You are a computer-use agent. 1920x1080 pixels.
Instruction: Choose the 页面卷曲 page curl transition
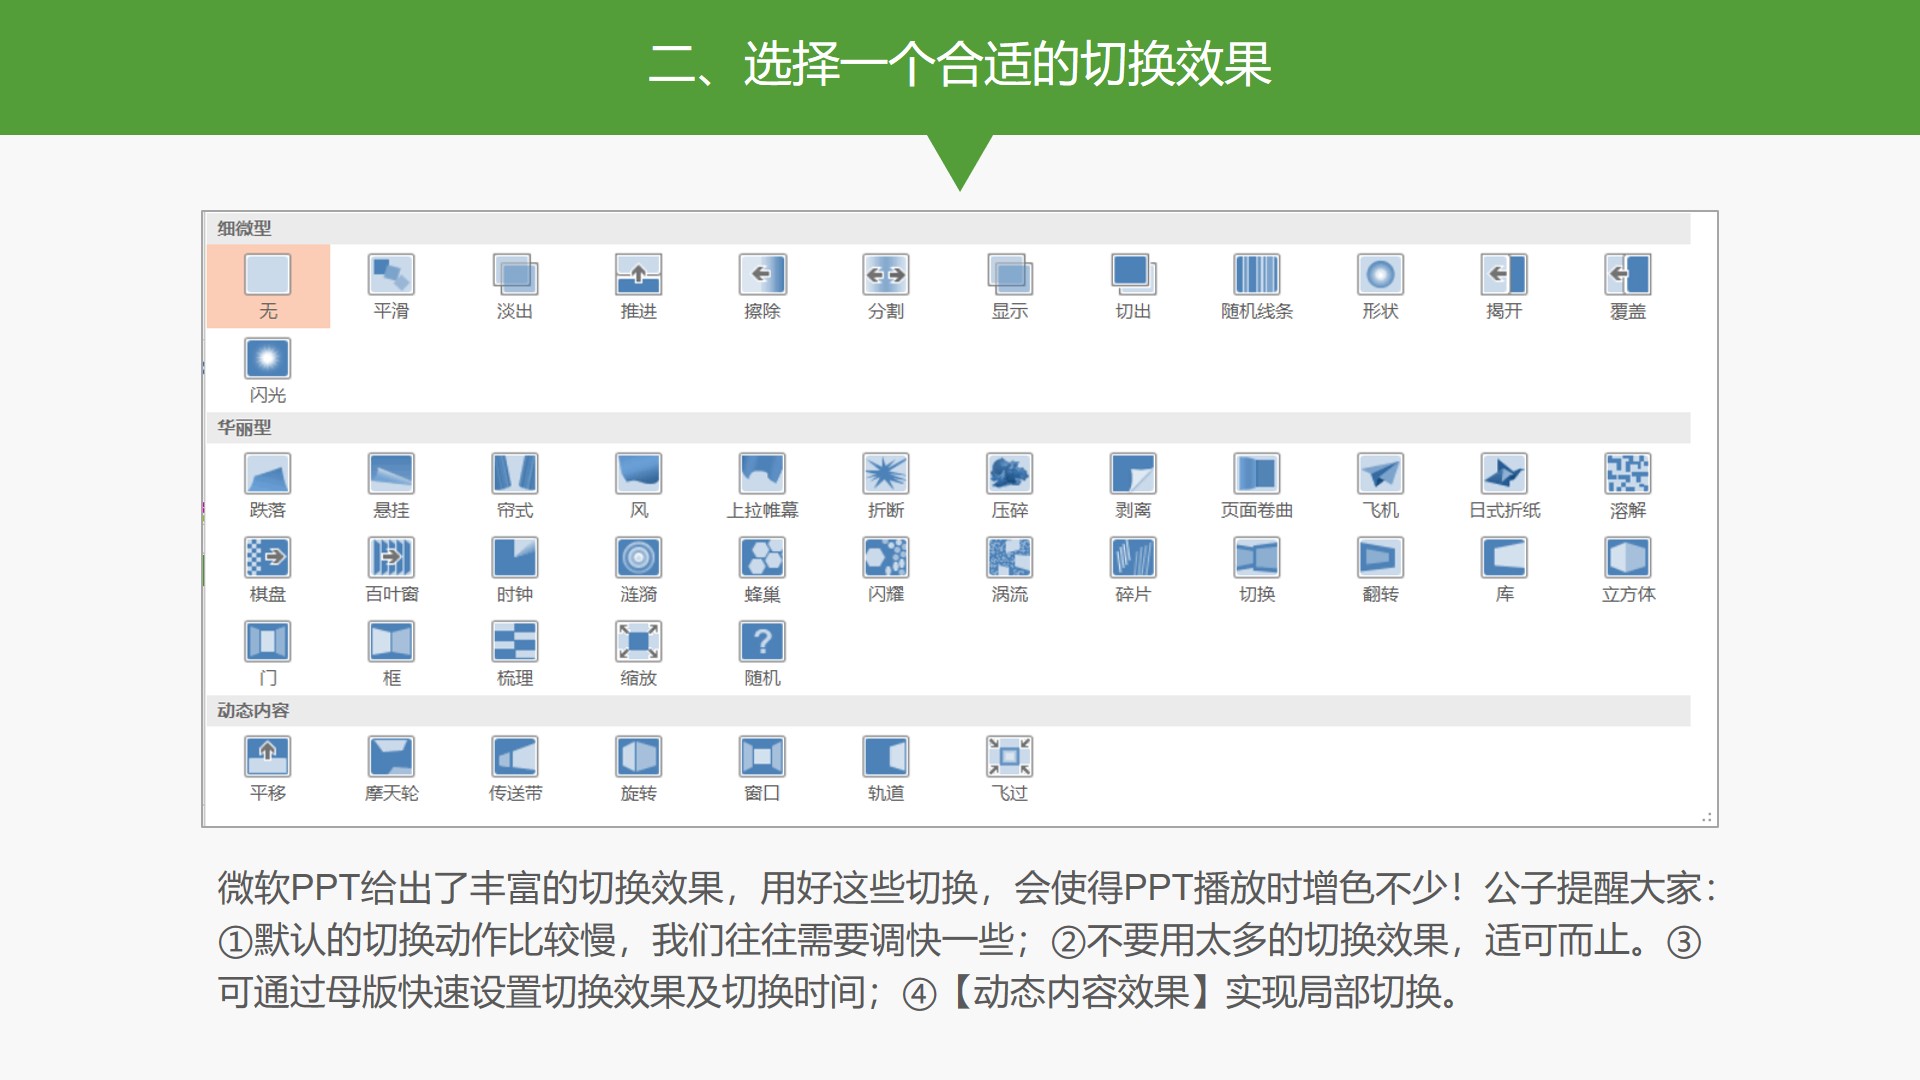tap(1257, 485)
